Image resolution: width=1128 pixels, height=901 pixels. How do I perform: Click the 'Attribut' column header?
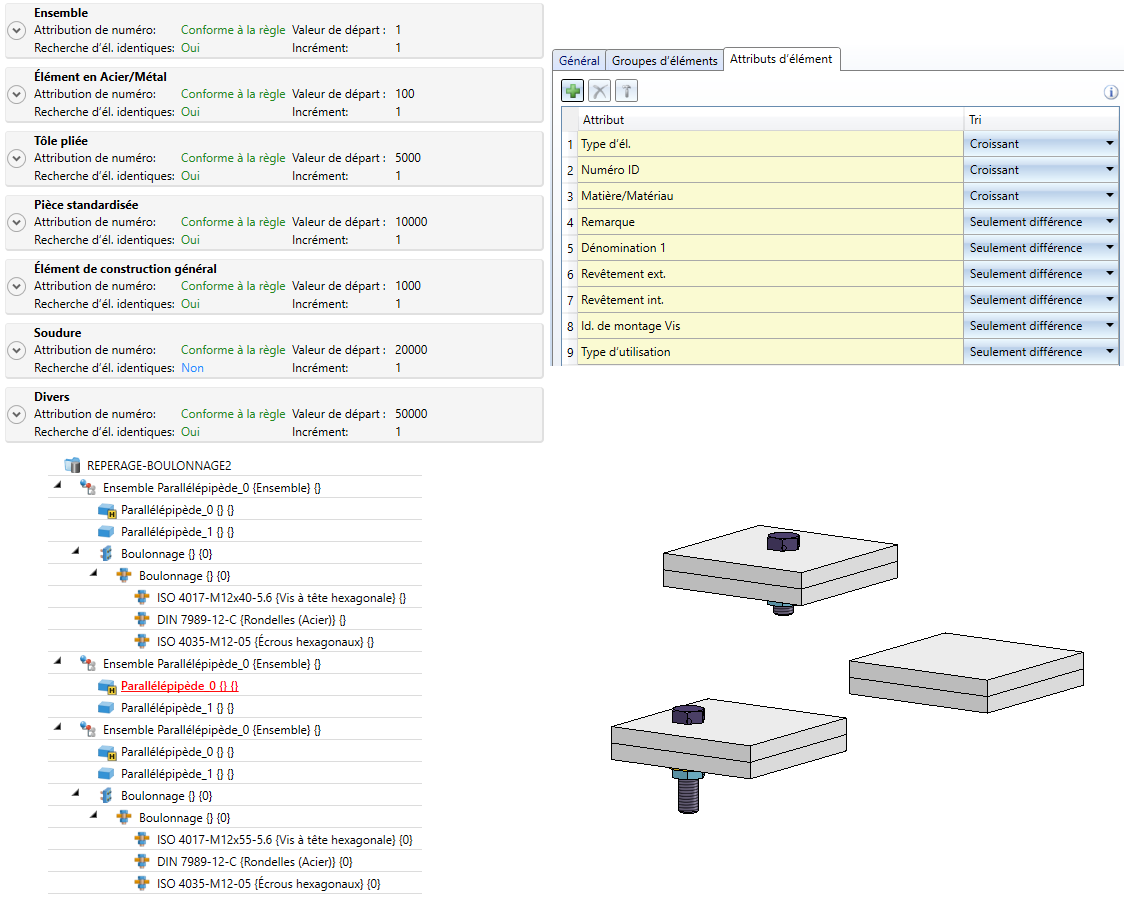pyautogui.click(x=770, y=119)
